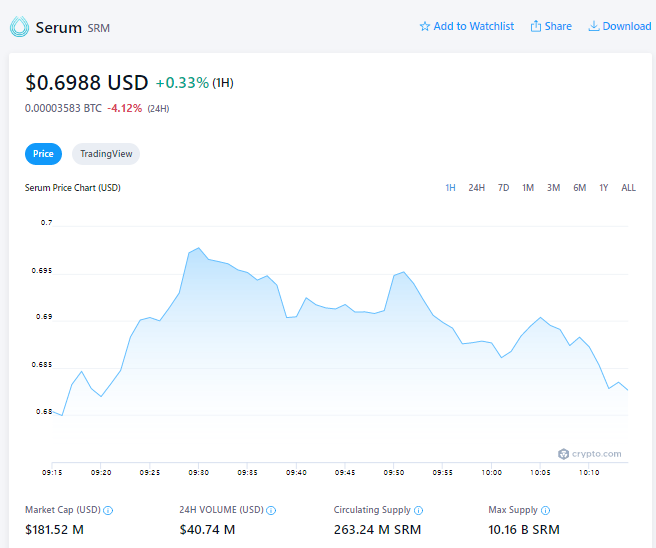Click the Market Cap (USD) label
Viewport: 656px width, 548px height.
click(63, 510)
